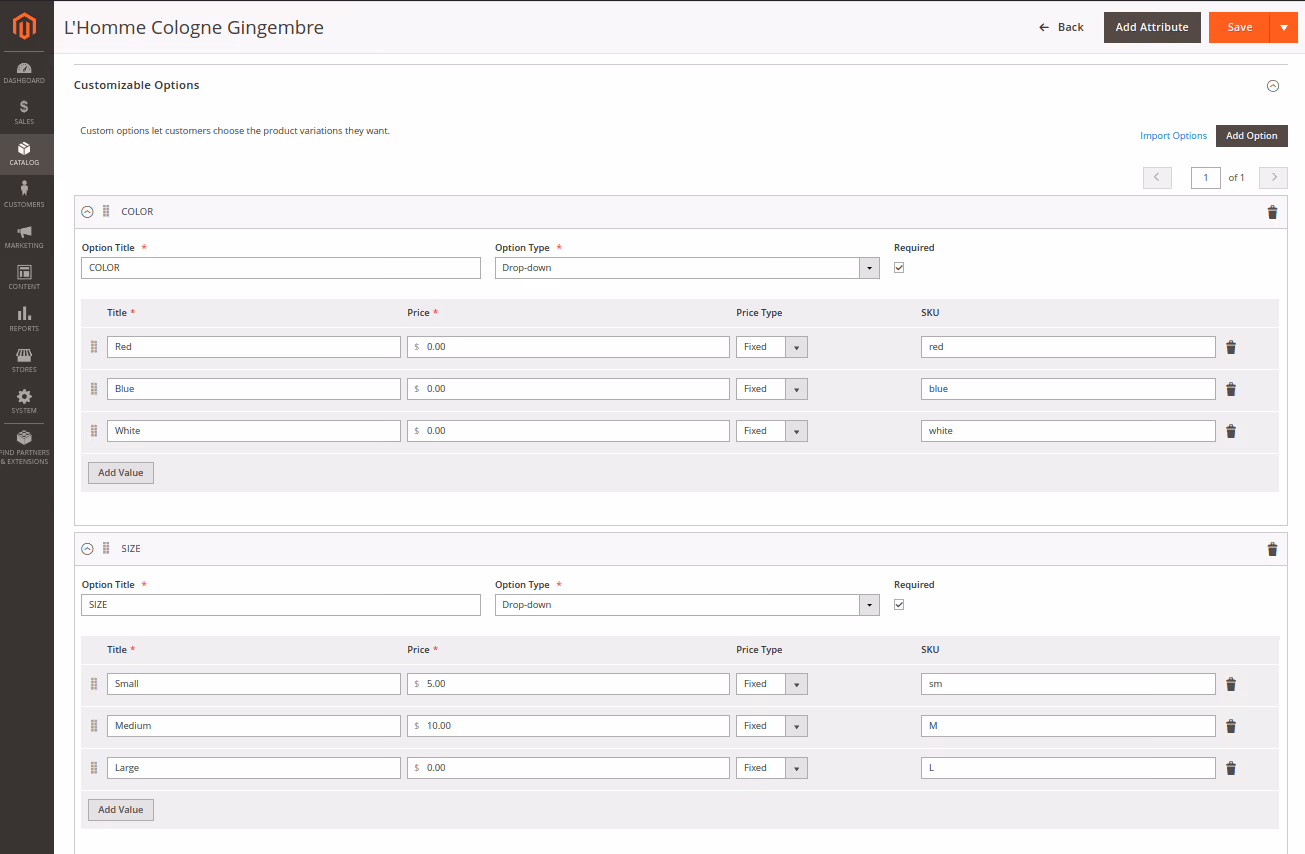Open Option Type dropdown for SIZE
The image size is (1305, 854).
[687, 605]
